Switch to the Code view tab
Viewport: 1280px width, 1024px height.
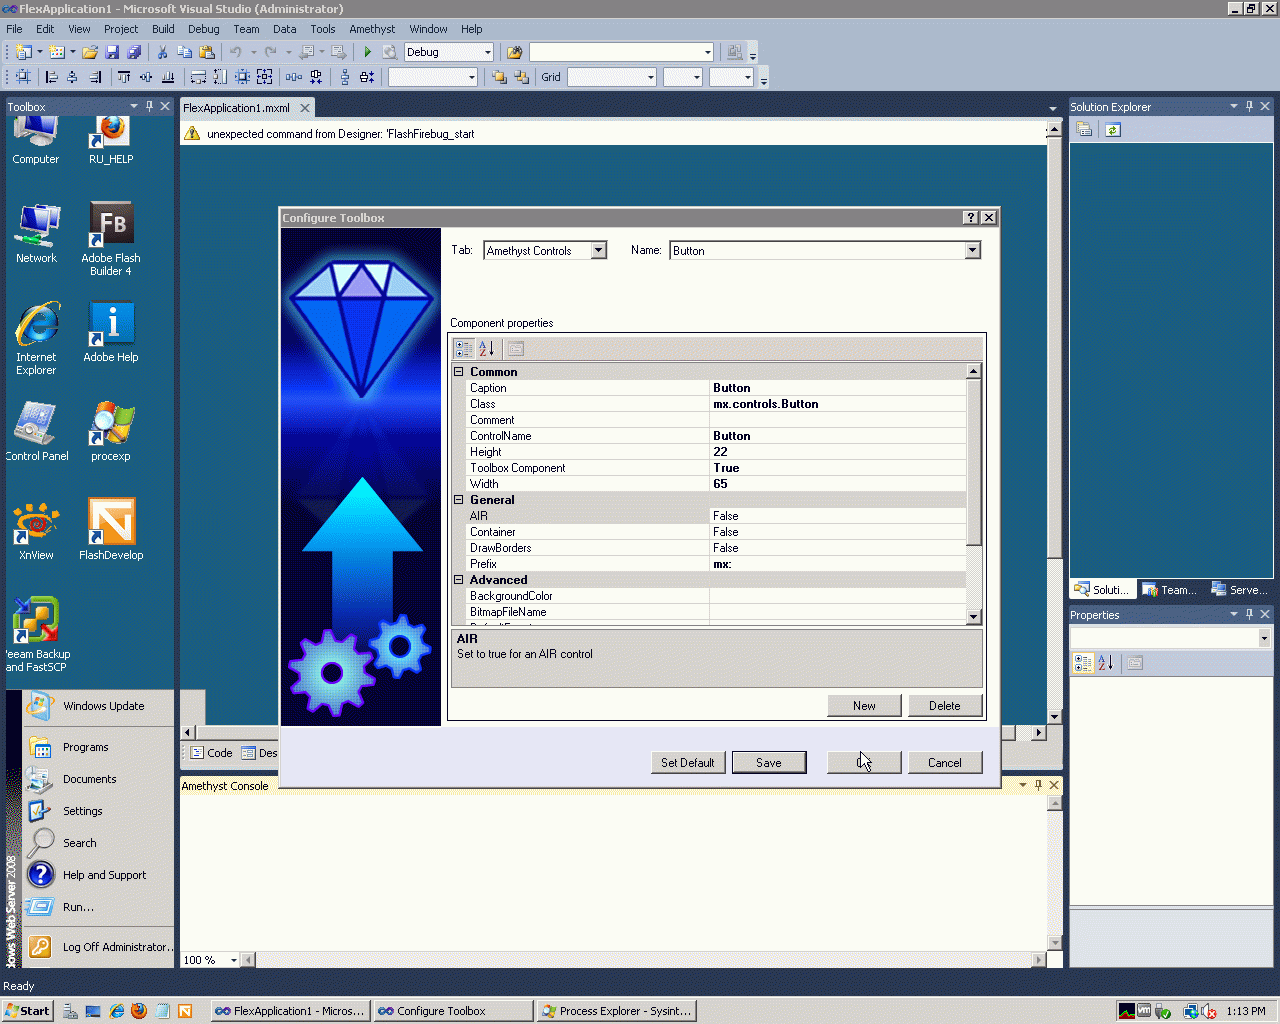[212, 753]
